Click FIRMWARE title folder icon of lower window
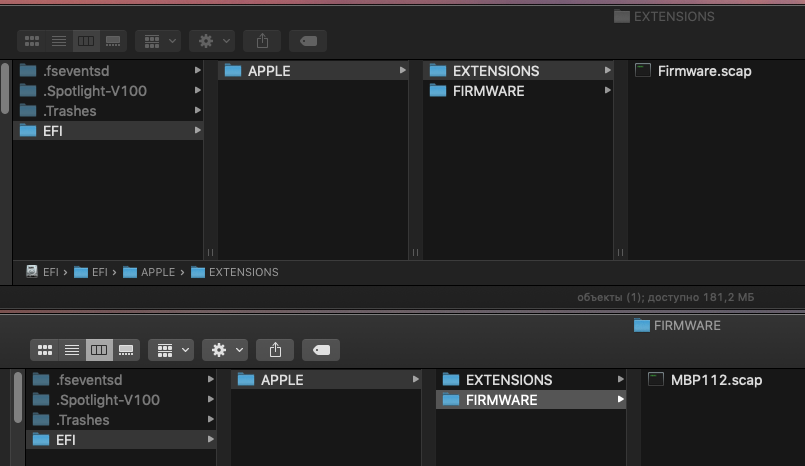This screenshot has height=466, width=805. point(642,325)
